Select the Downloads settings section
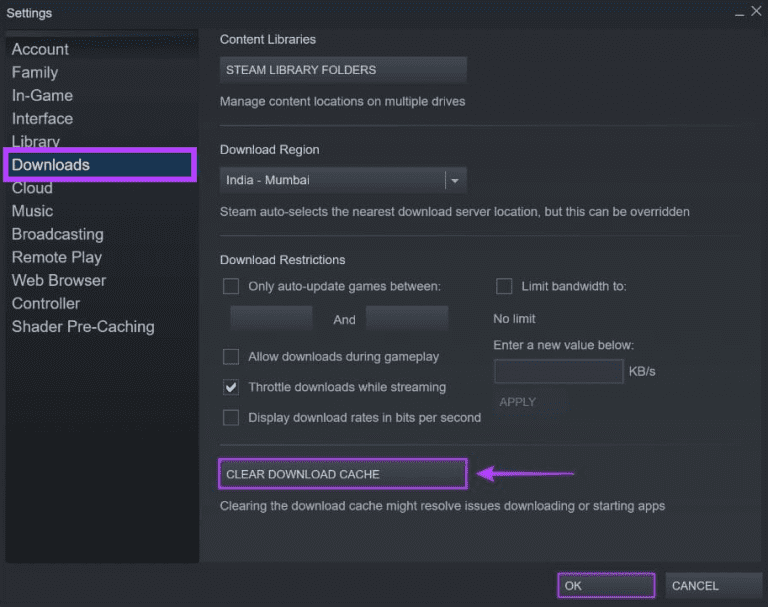The width and height of the screenshot is (768, 607). tap(100, 165)
